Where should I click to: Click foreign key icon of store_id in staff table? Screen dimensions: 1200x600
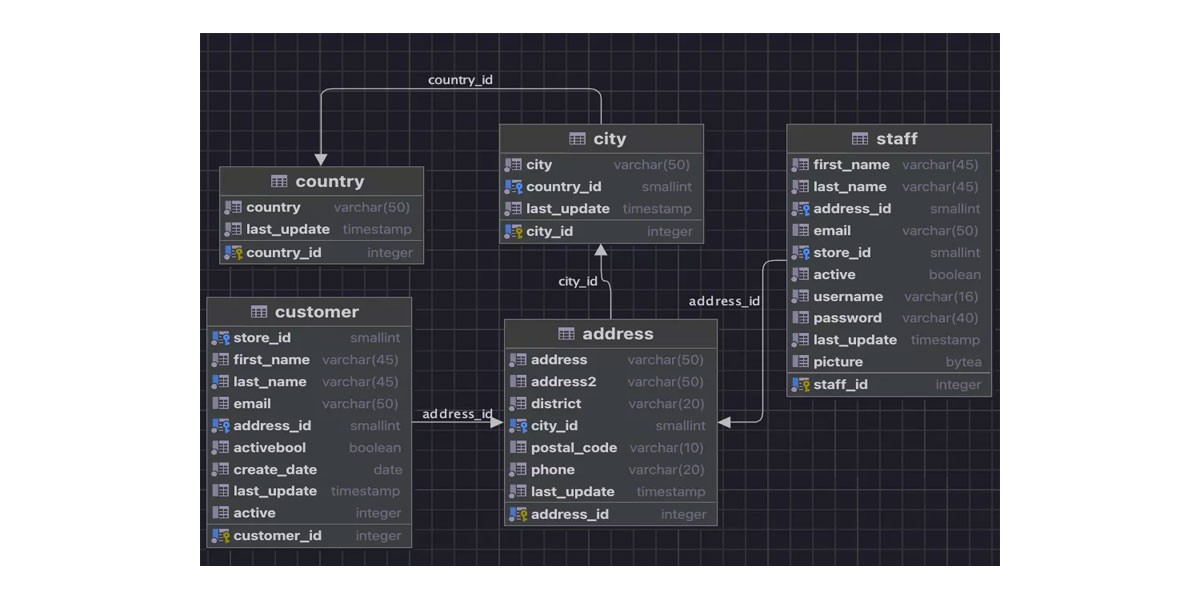pos(801,253)
